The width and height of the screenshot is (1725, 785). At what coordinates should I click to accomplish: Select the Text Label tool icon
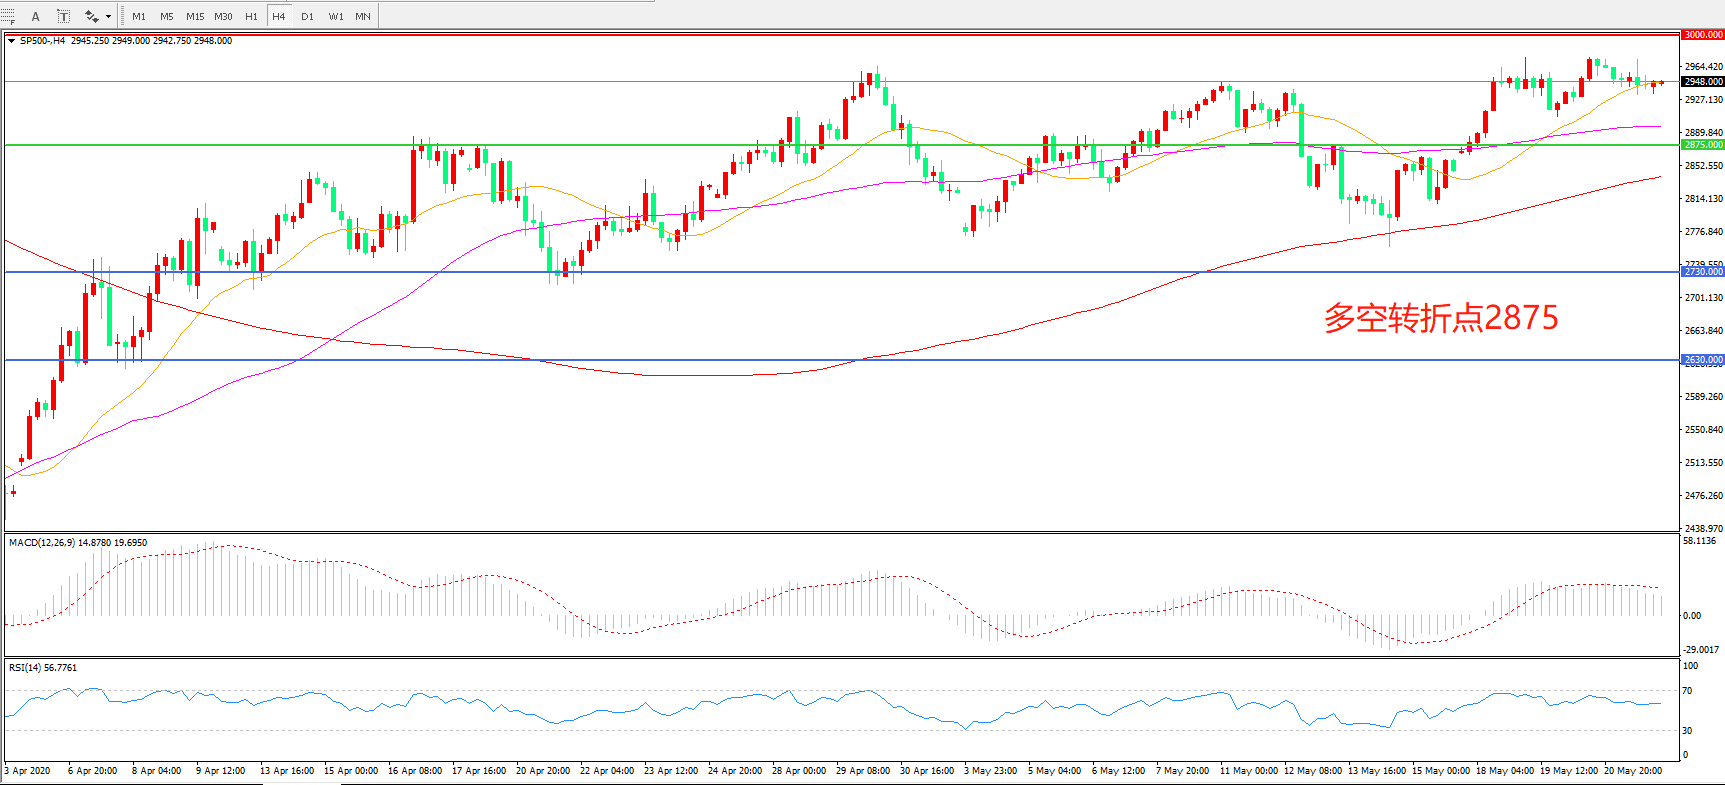pos(63,16)
